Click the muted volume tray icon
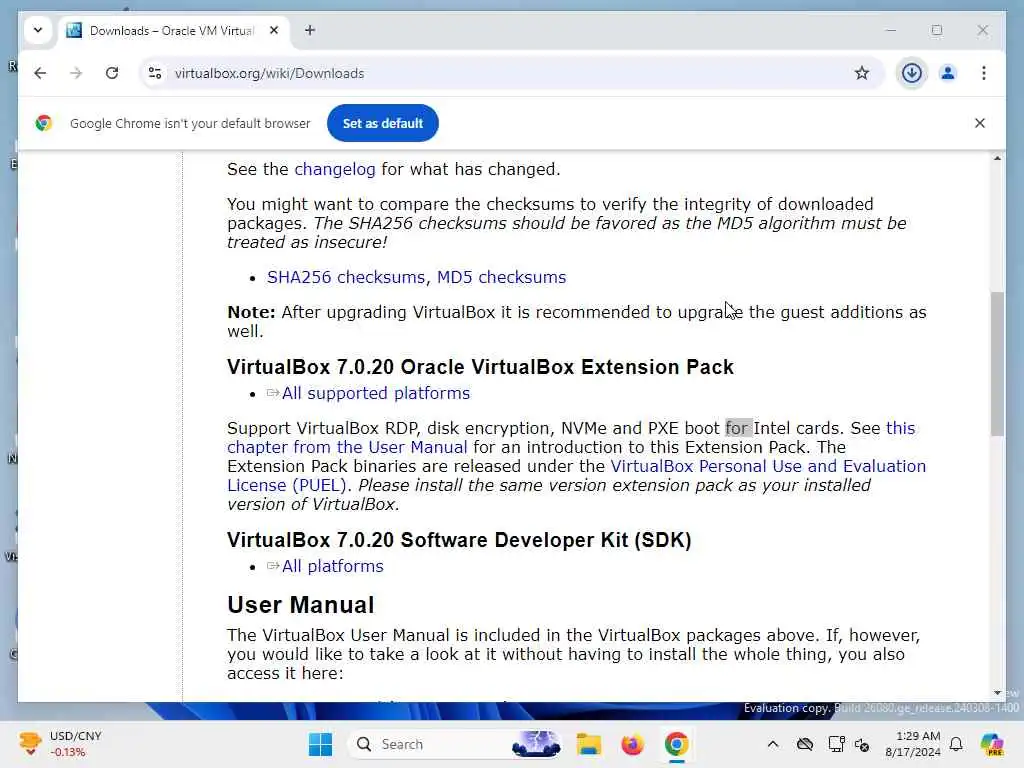Screen dimensions: 1024x768 pyautogui.click(x=862, y=744)
